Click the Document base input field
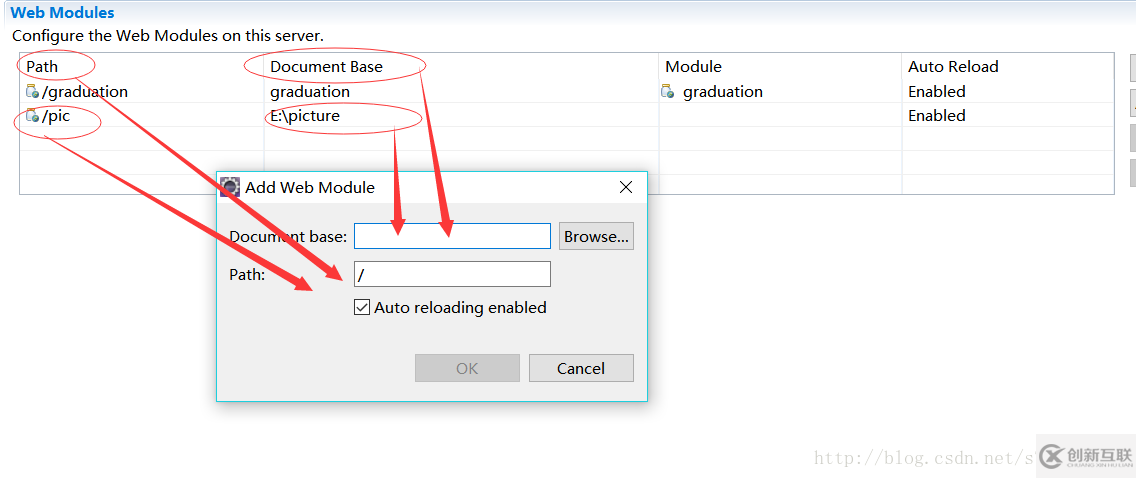The width and height of the screenshot is (1136, 478). (x=452, y=236)
